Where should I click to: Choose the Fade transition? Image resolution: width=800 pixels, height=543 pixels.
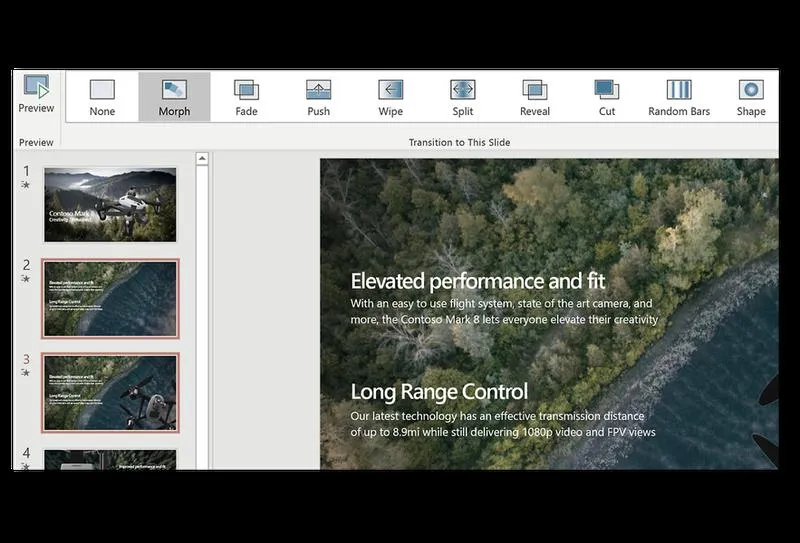tap(246, 97)
